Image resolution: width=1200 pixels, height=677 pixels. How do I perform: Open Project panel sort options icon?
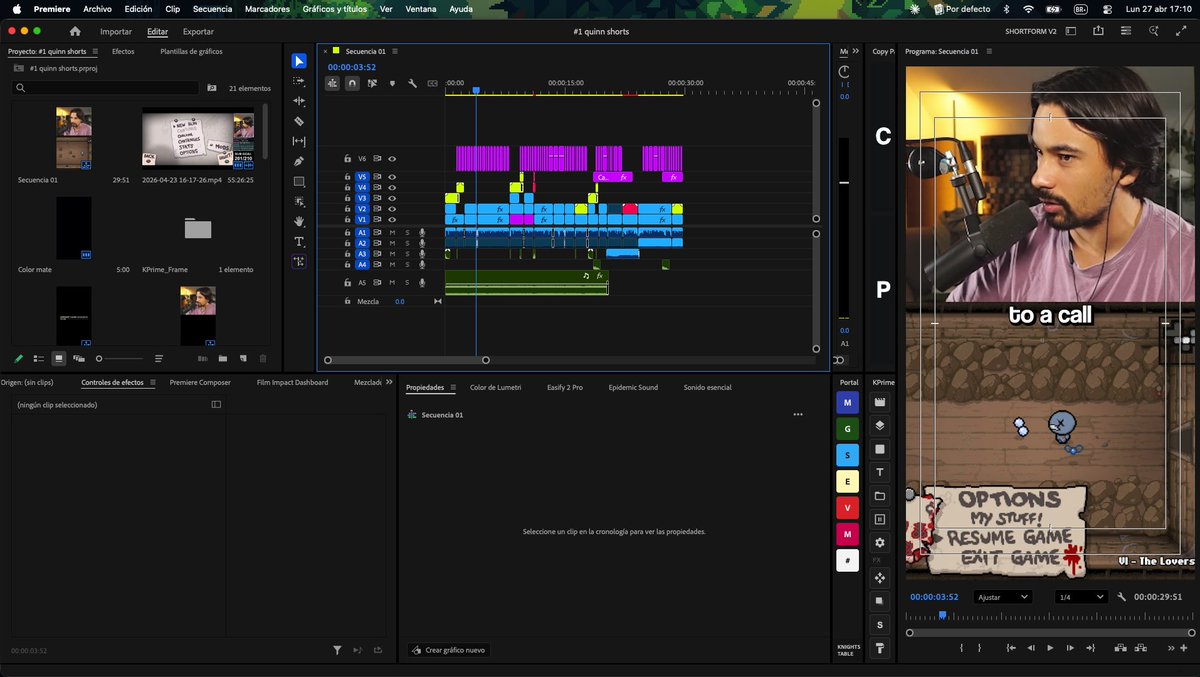coord(158,358)
